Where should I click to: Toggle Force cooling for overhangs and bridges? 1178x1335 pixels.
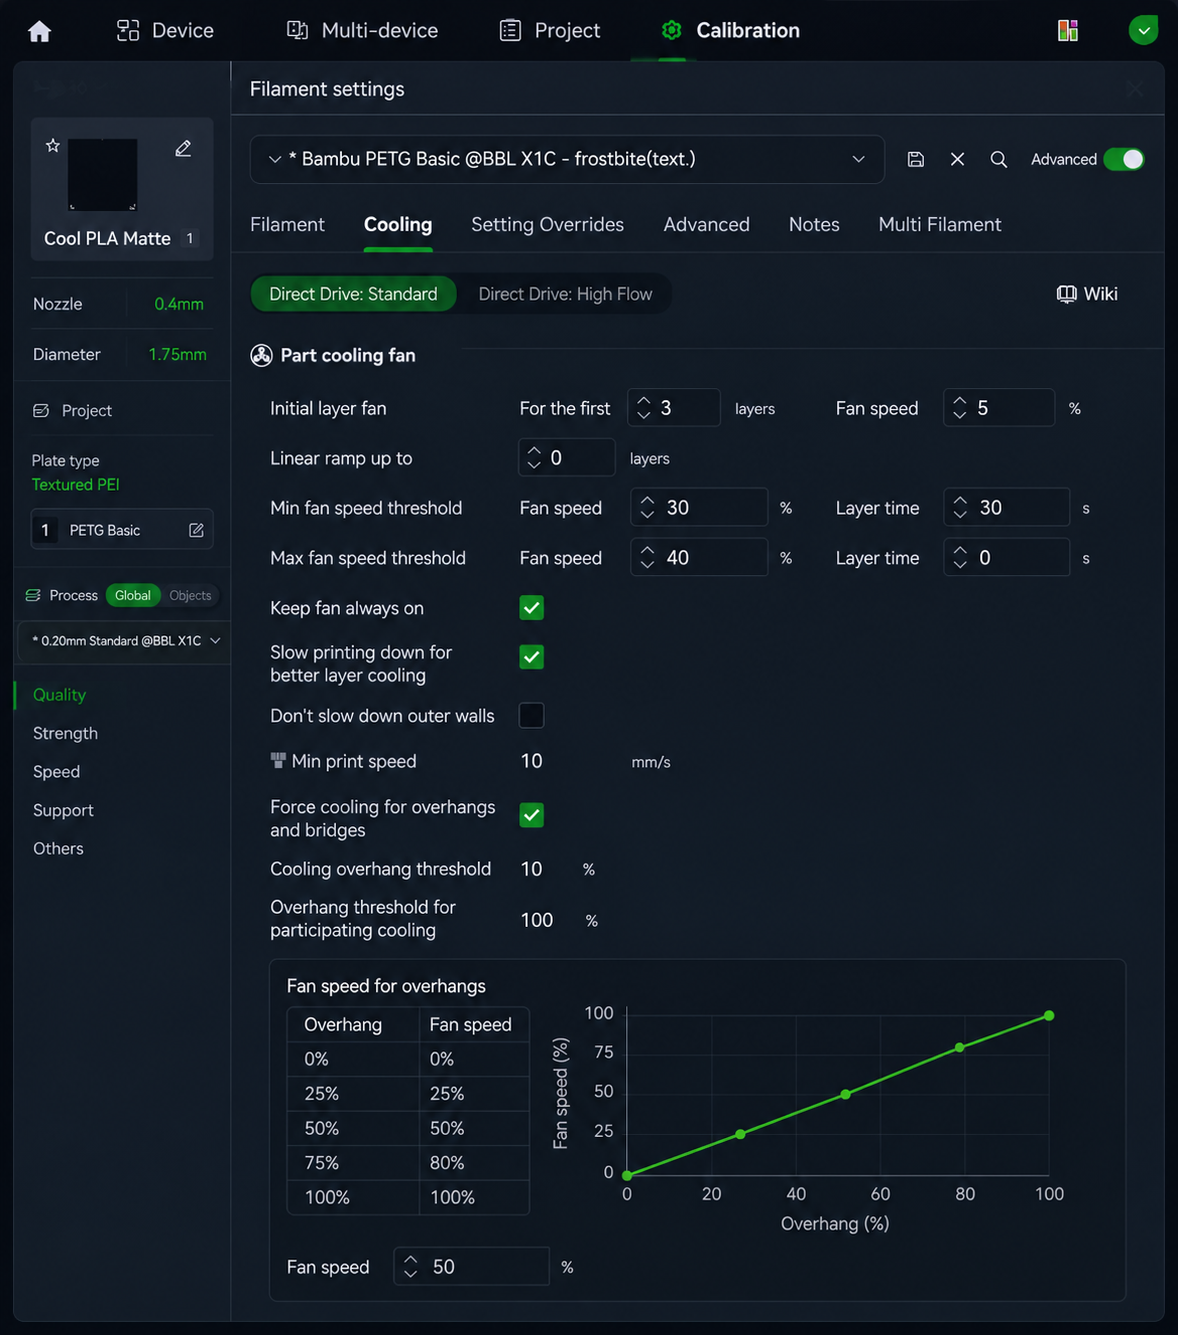pos(532,815)
